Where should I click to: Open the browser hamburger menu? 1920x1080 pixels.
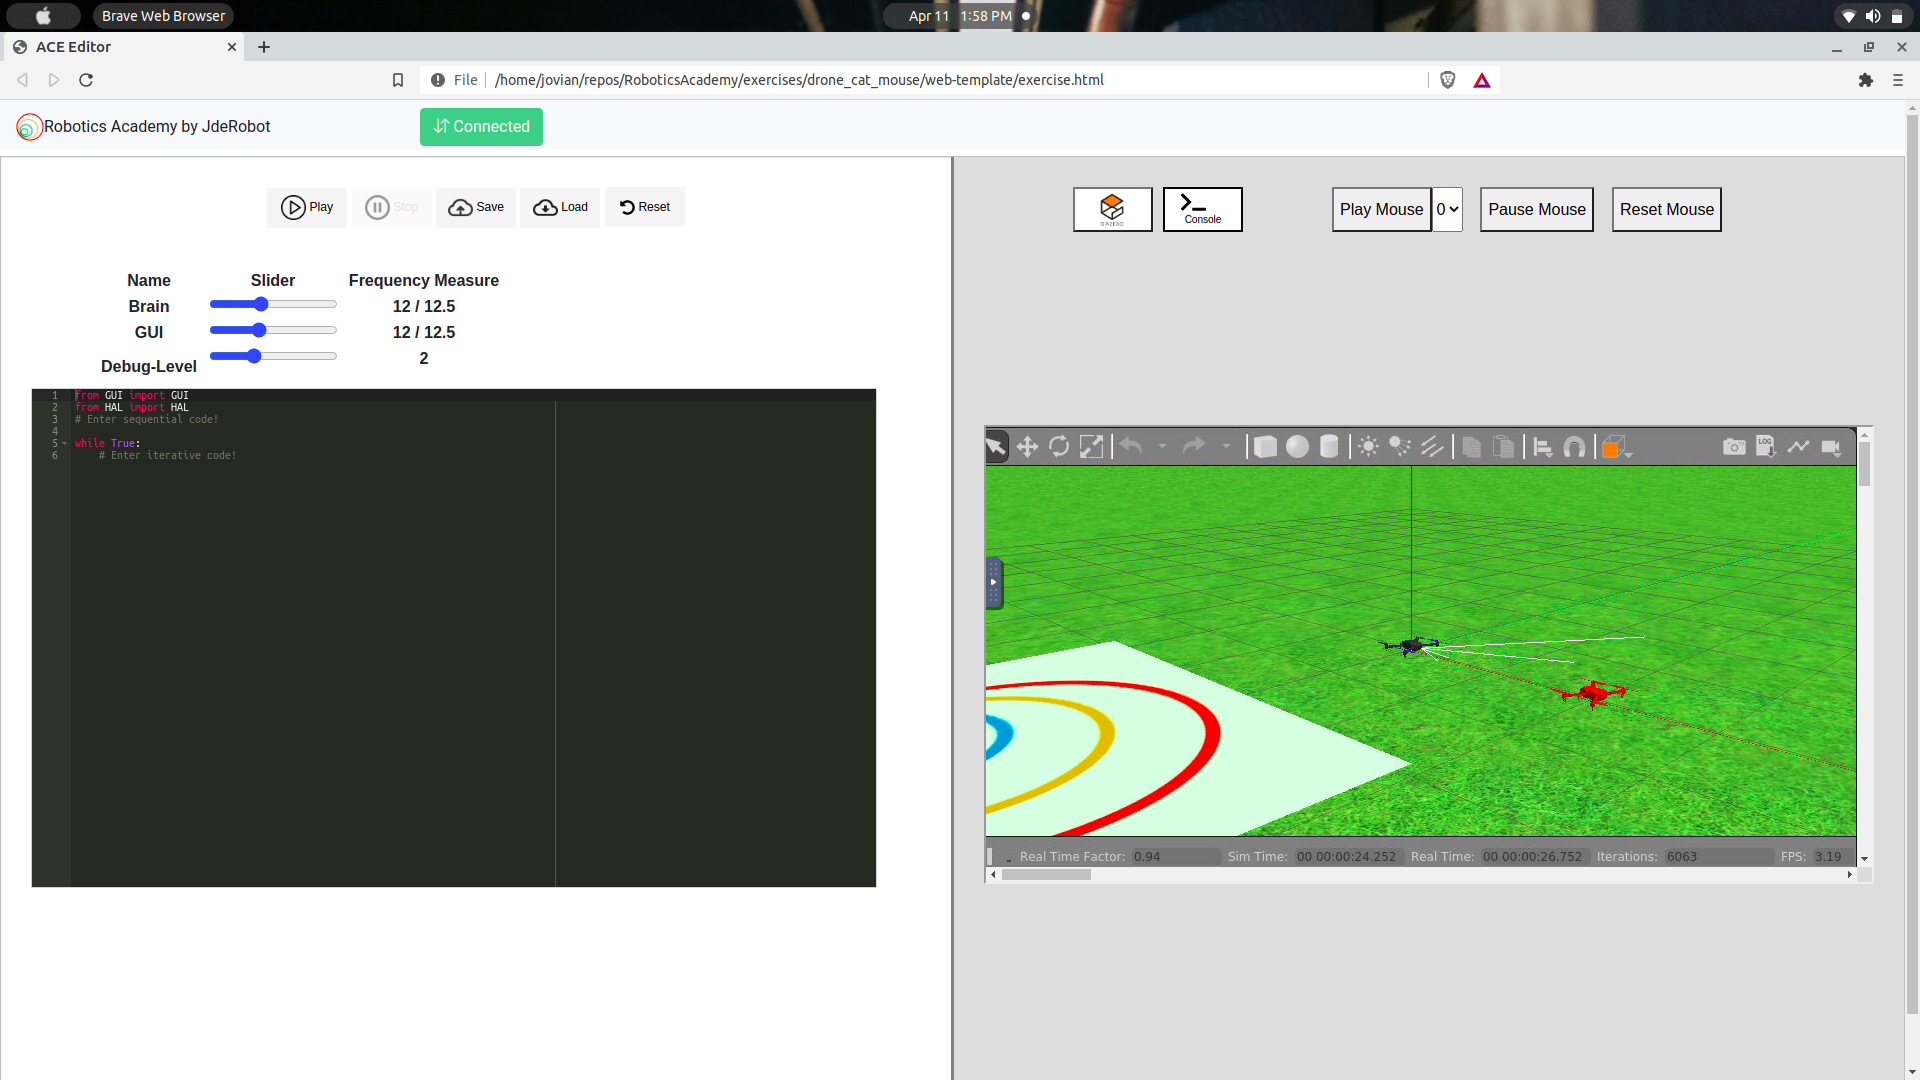tap(1898, 80)
